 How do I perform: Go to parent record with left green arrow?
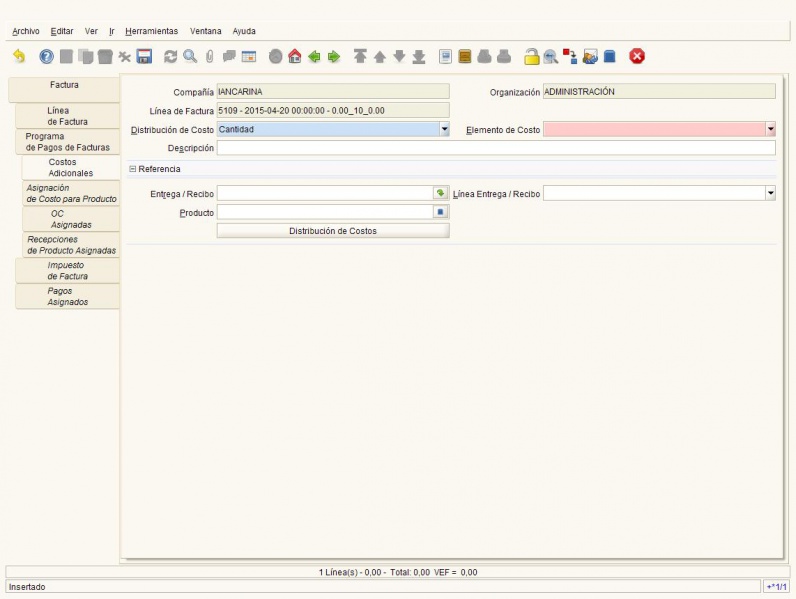click(x=314, y=56)
